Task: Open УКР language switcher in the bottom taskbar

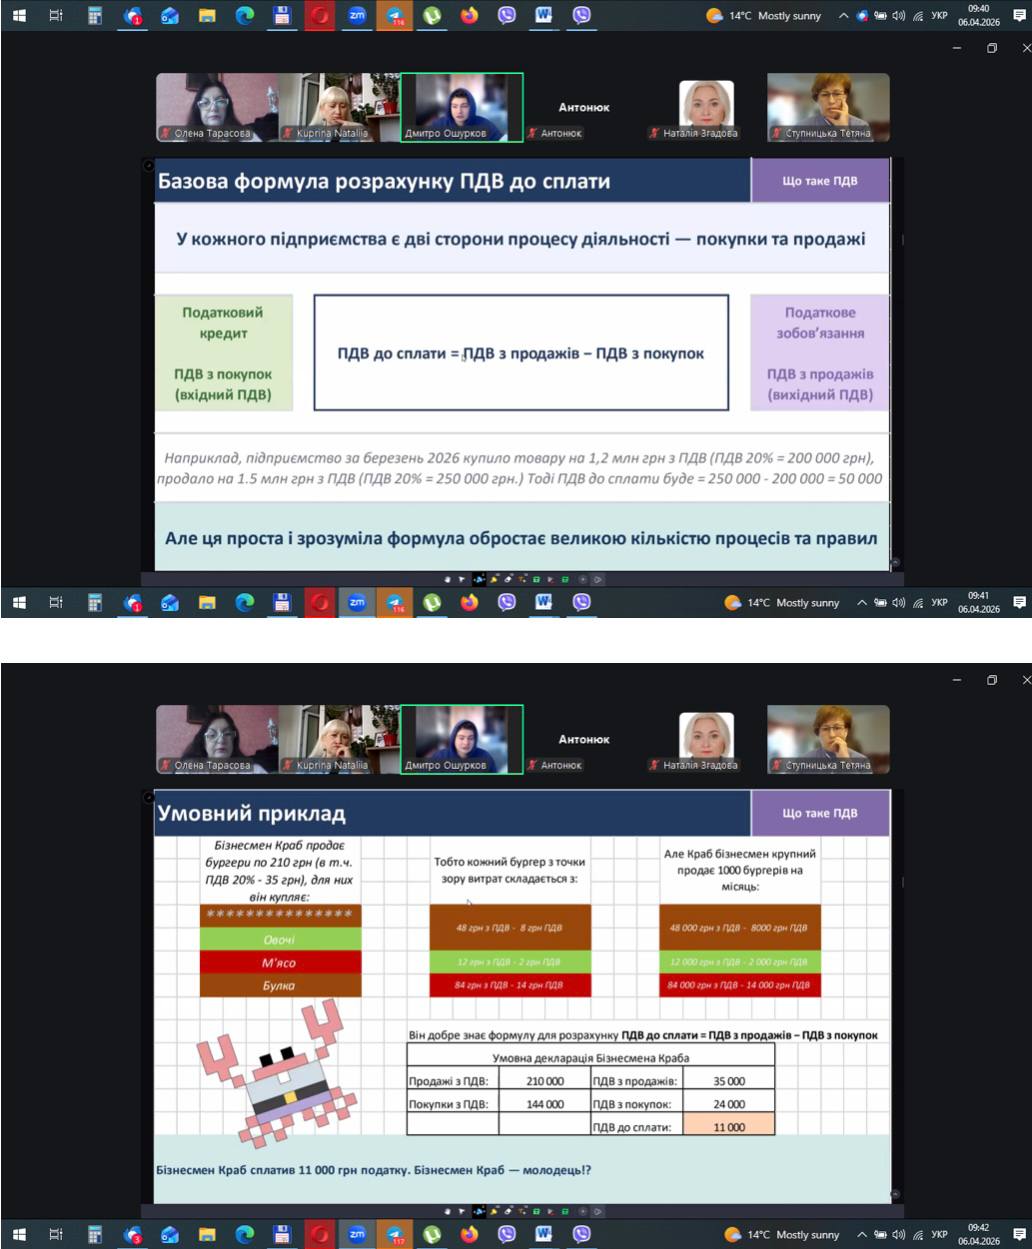Action: (x=939, y=1234)
